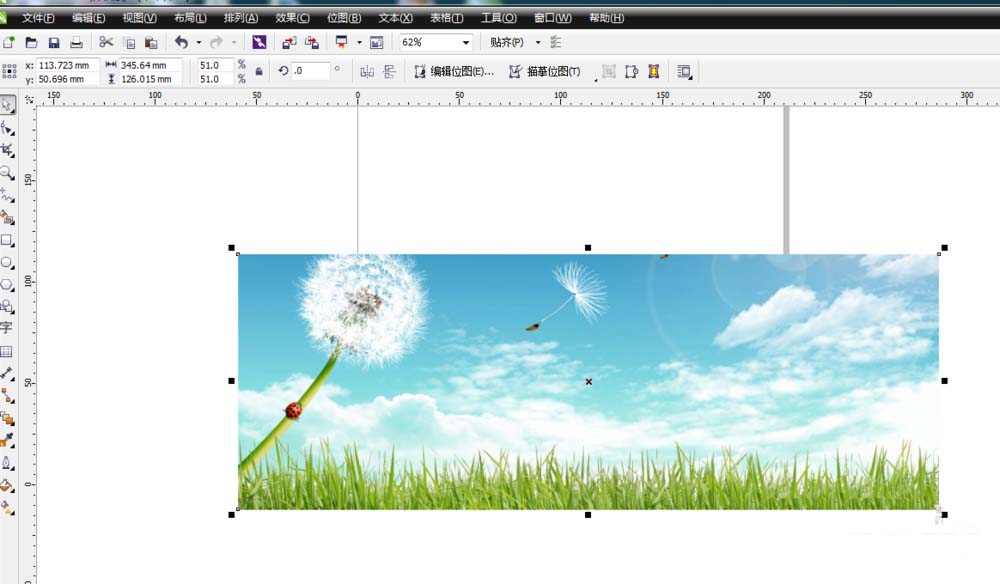1000x584 pixels.
Task: Expand the 贴齐 snap options arrow
Action: click(x=538, y=43)
